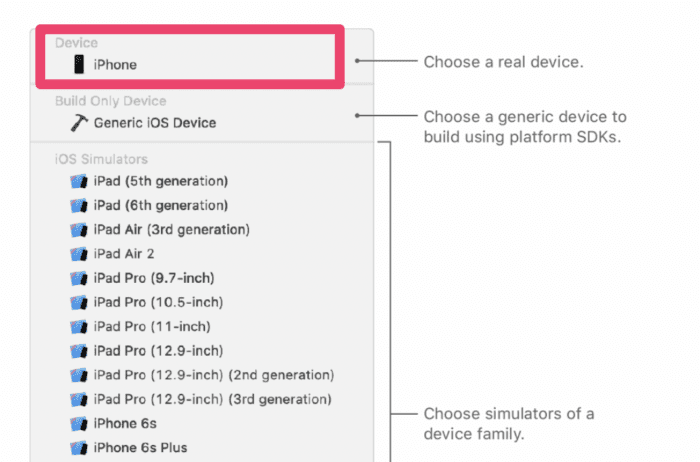Screen dimensions: 700x462
Task: Click the iPad Pro (9.7-inch) simulator icon
Action: [x=79, y=279]
